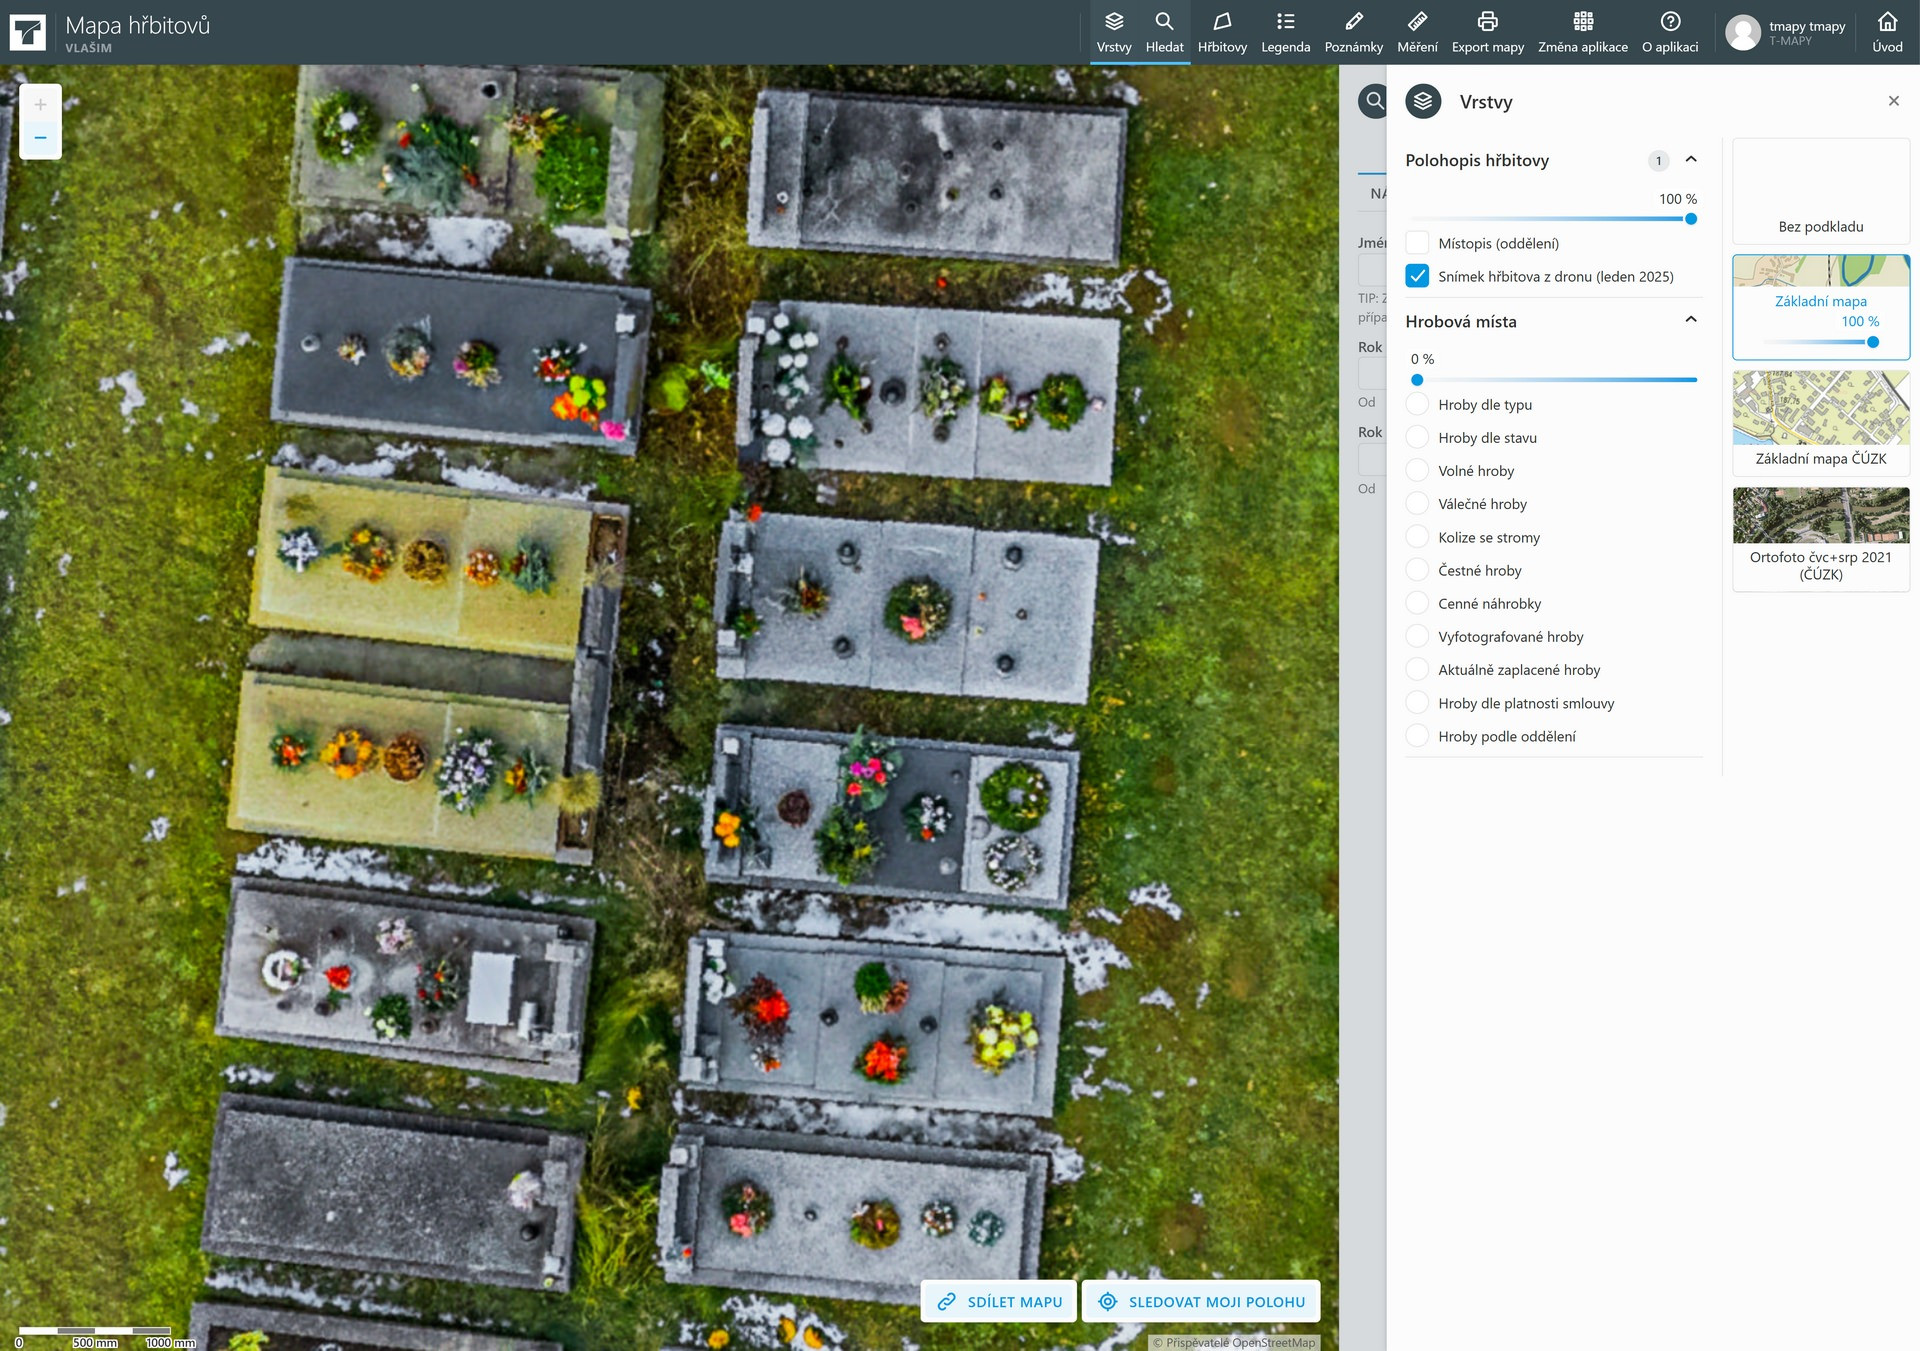
Task: Adjust Základní mapa opacity slider
Action: pyautogui.click(x=1873, y=342)
